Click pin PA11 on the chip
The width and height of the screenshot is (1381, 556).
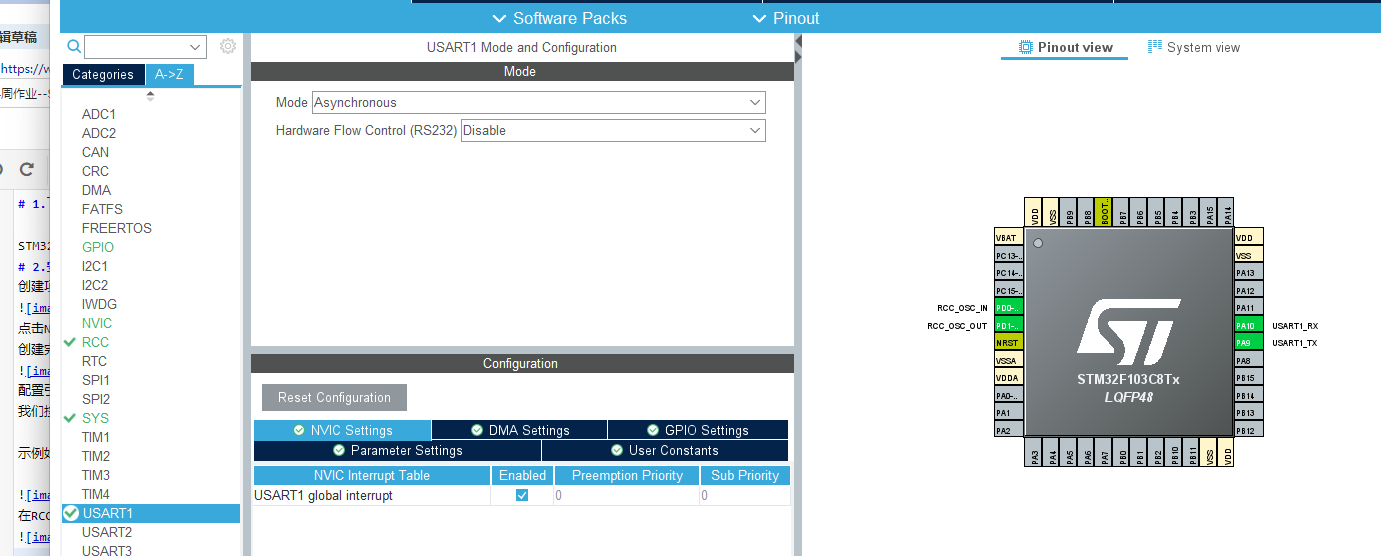coord(1249,308)
